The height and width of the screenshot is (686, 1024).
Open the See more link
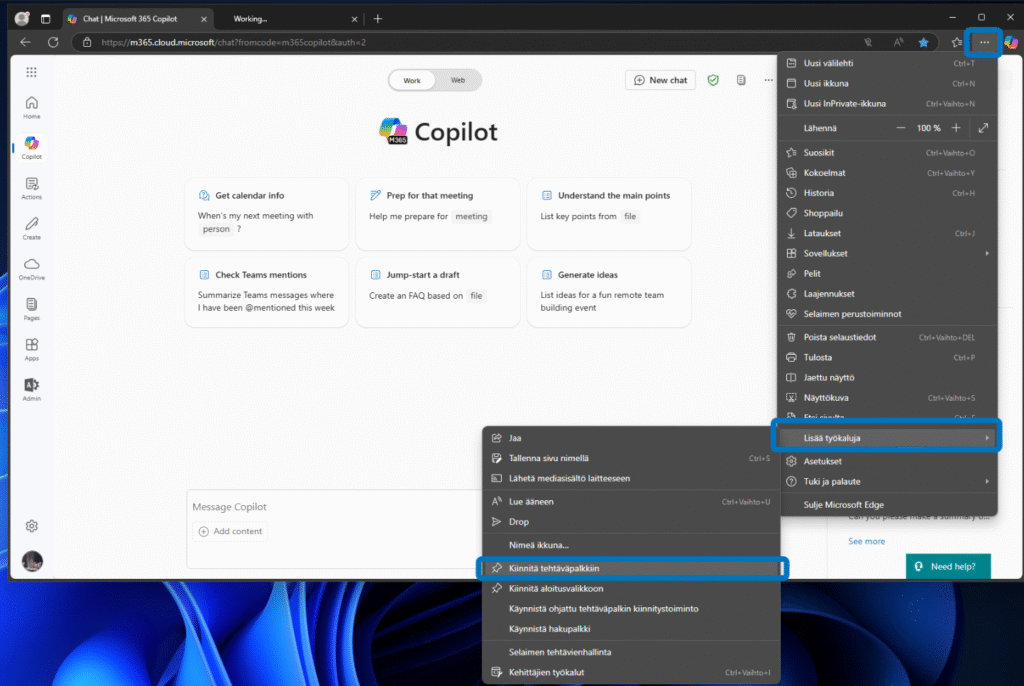(866, 541)
